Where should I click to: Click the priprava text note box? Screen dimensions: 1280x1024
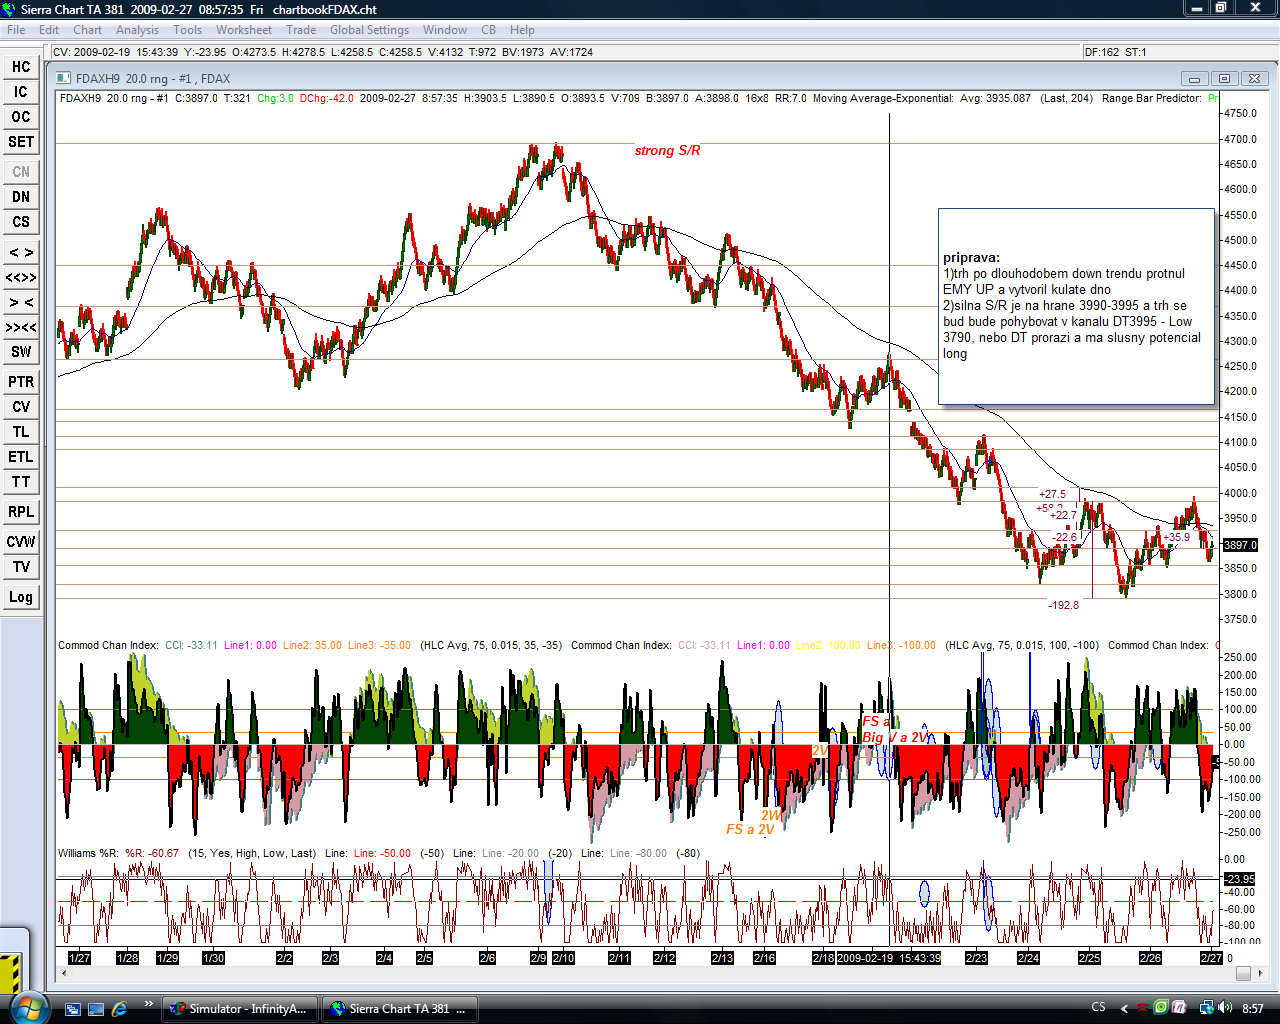(x=1076, y=306)
